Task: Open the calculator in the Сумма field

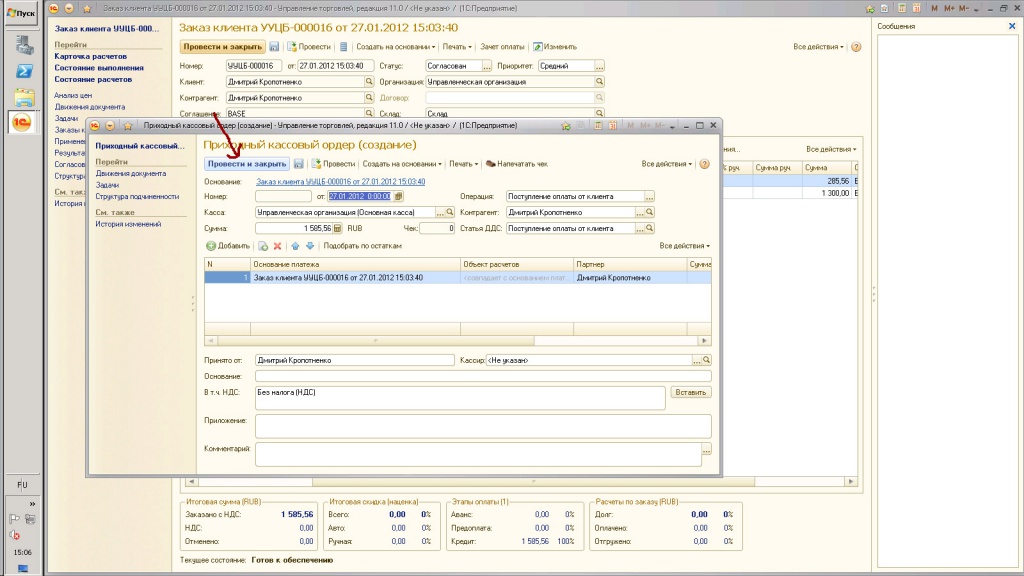Action: tap(338, 229)
